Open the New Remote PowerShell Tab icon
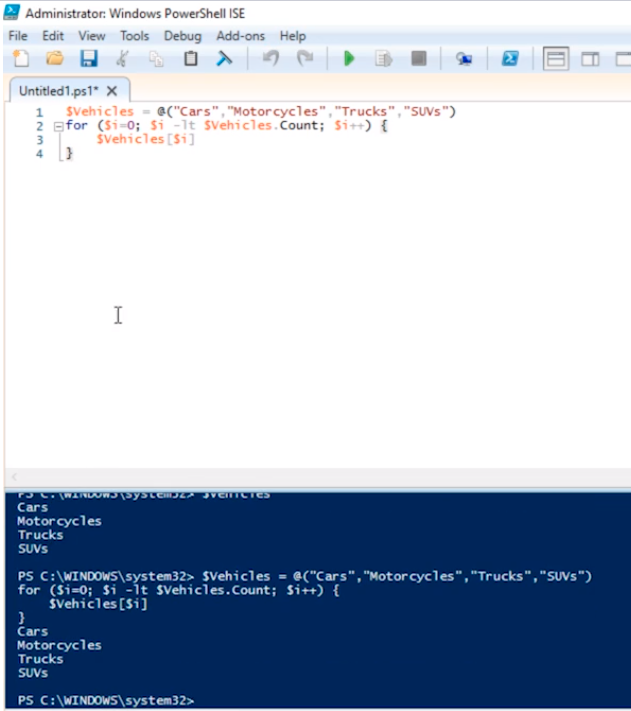Viewport: 631px width, 711px height. [x=464, y=59]
